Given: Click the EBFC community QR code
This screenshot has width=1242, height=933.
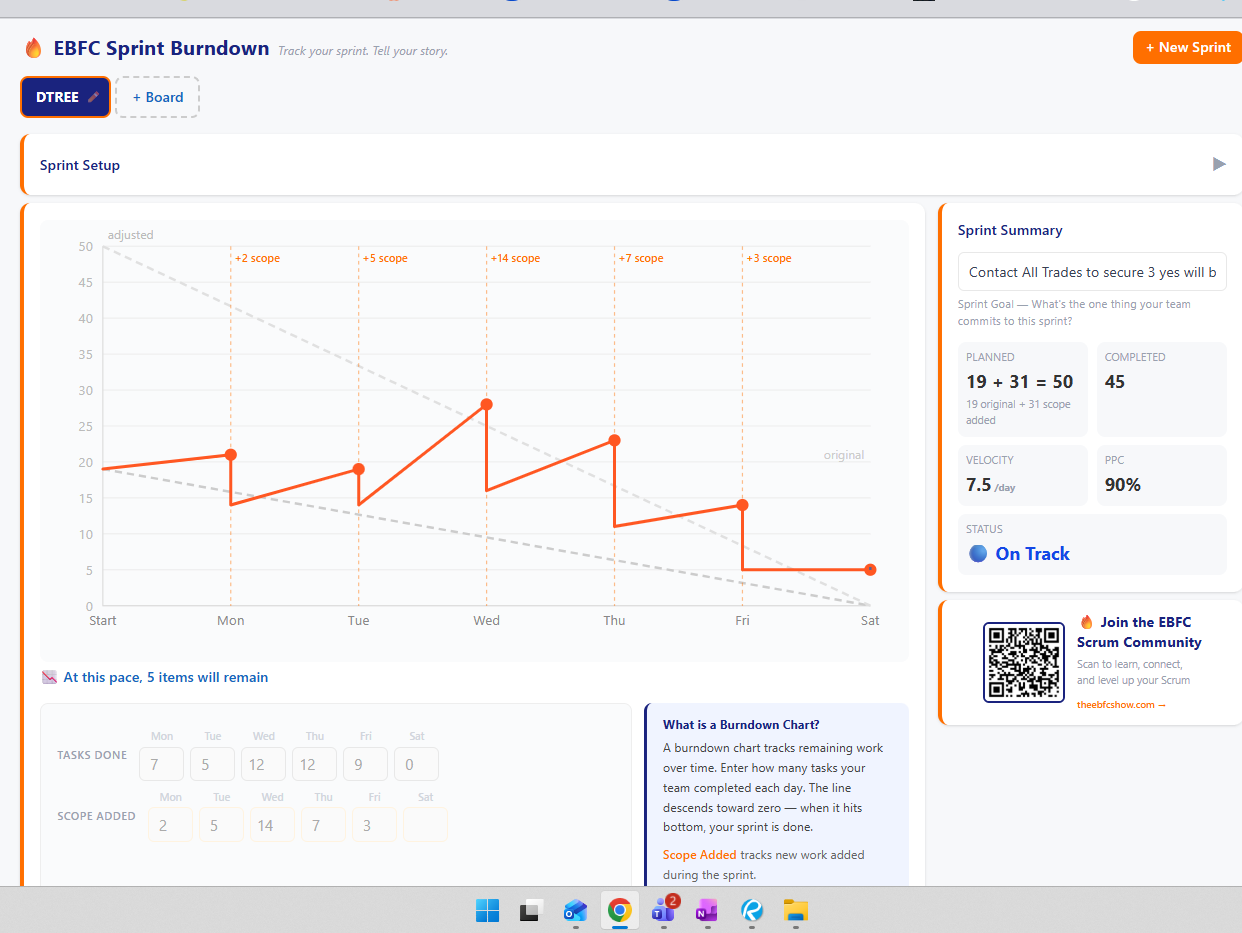Looking at the screenshot, I should click(1024, 662).
